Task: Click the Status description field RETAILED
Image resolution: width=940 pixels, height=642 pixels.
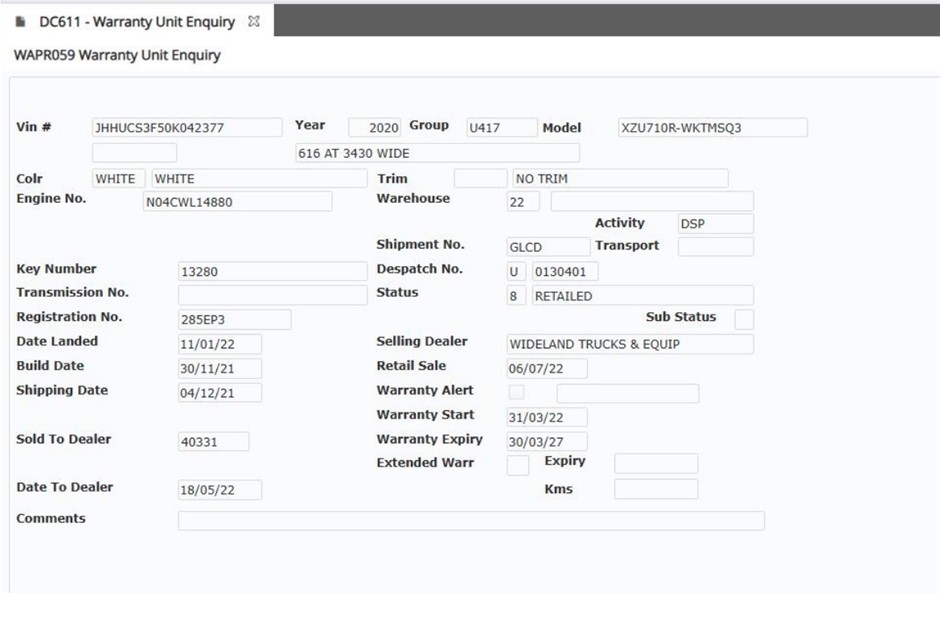Action: (x=642, y=296)
